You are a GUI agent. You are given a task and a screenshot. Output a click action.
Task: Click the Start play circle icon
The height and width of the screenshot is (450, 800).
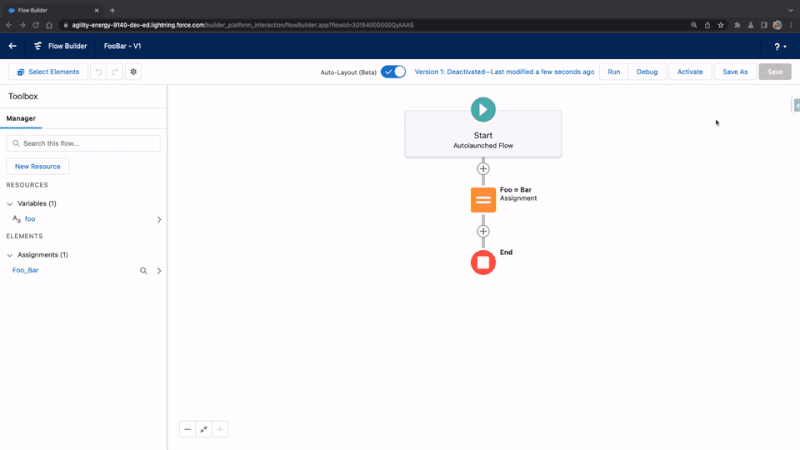[483, 110]
